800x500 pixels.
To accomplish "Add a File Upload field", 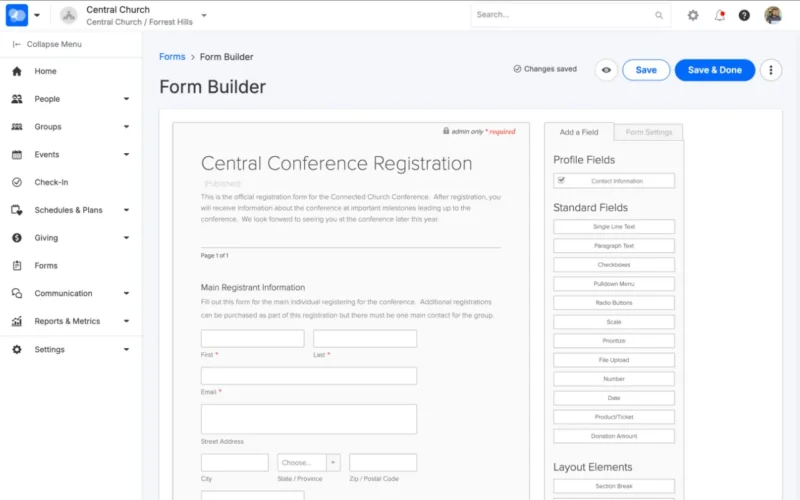I will (614, 360).
